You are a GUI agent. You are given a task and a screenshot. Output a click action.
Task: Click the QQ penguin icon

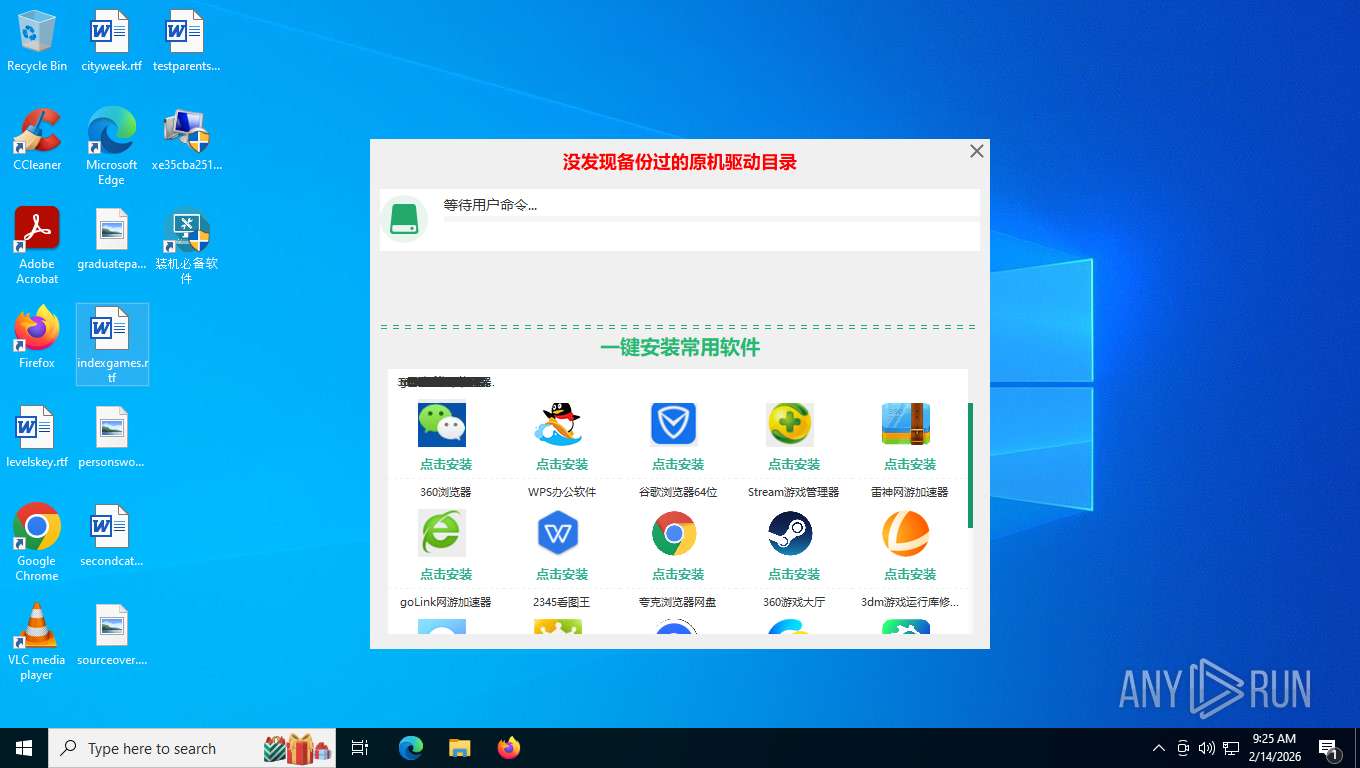point(558,424)
